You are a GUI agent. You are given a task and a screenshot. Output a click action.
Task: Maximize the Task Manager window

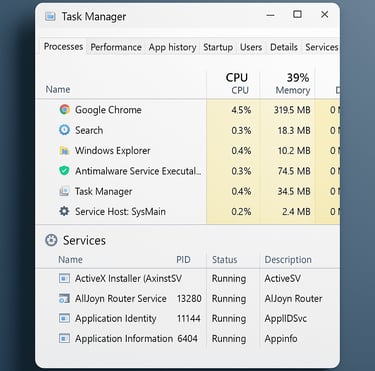[297, 14]
